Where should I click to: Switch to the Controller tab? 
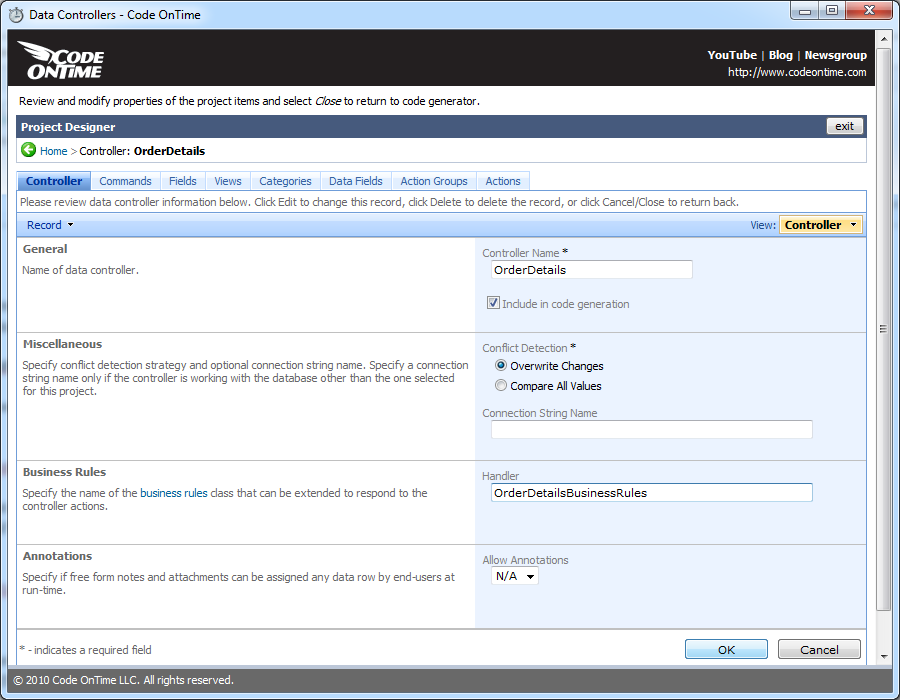[x=54, y=181]
